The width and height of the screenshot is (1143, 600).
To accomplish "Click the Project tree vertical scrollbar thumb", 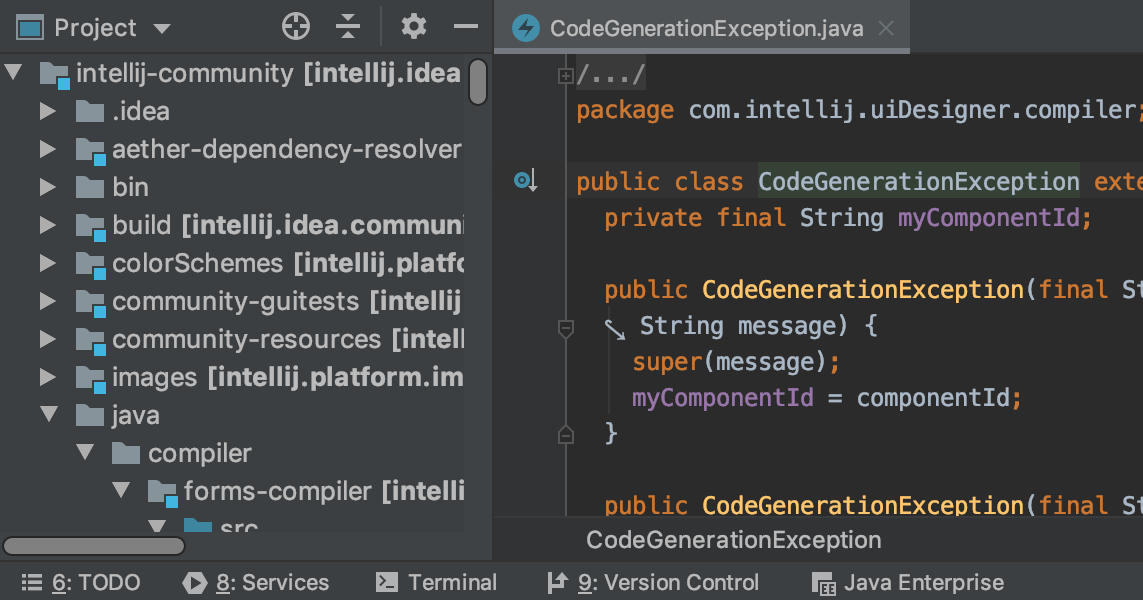I will point(477,82).
